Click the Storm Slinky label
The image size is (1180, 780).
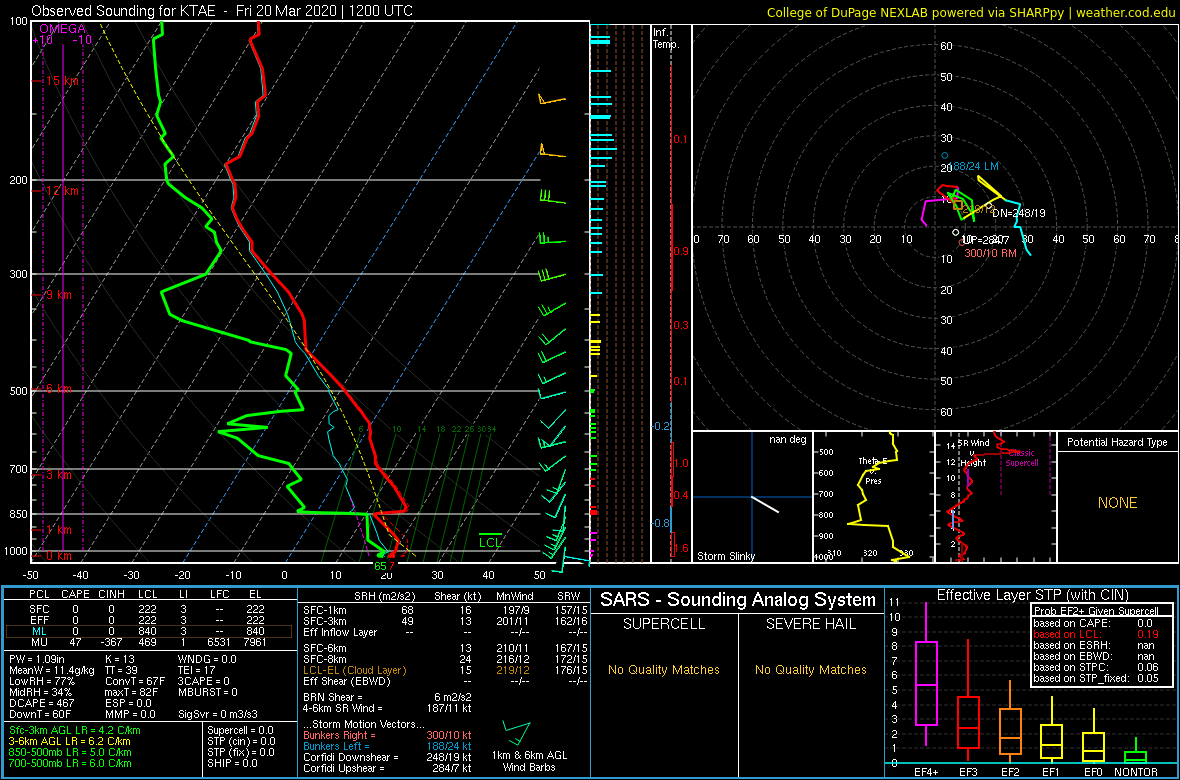pos(726,556)
